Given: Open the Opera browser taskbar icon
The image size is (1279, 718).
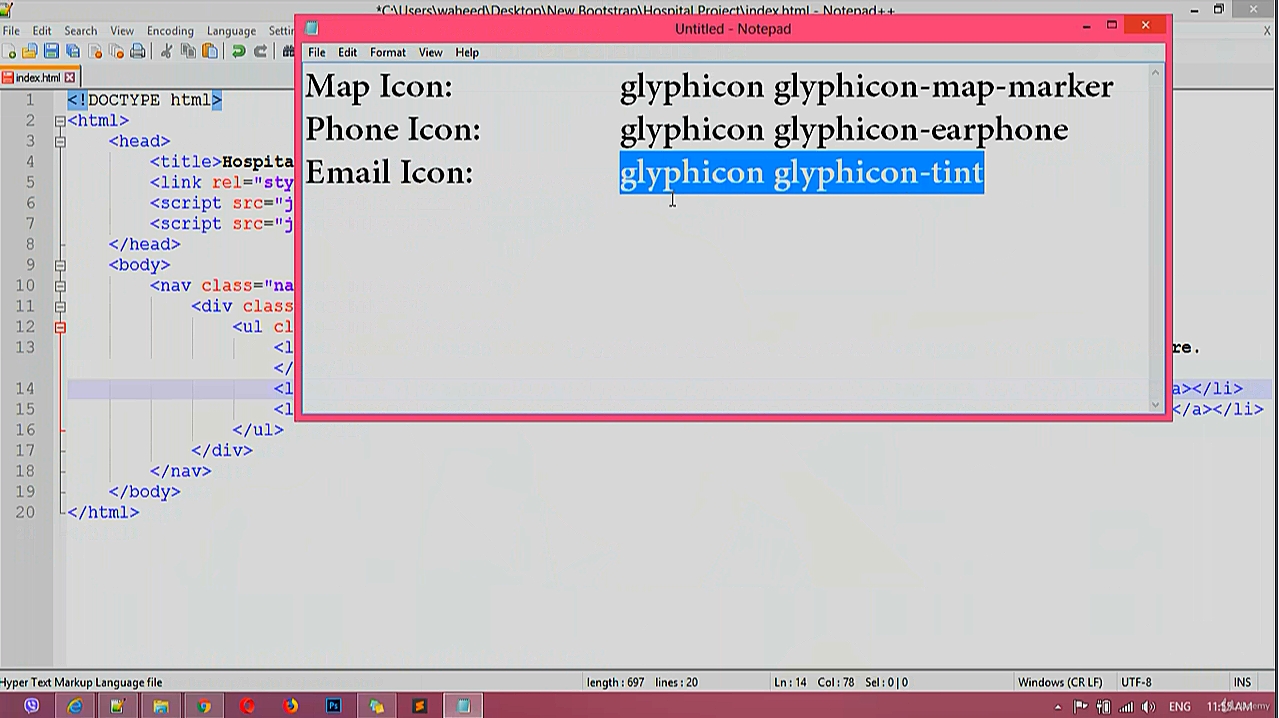Looking at the screenshot, I should pos(247,706).
